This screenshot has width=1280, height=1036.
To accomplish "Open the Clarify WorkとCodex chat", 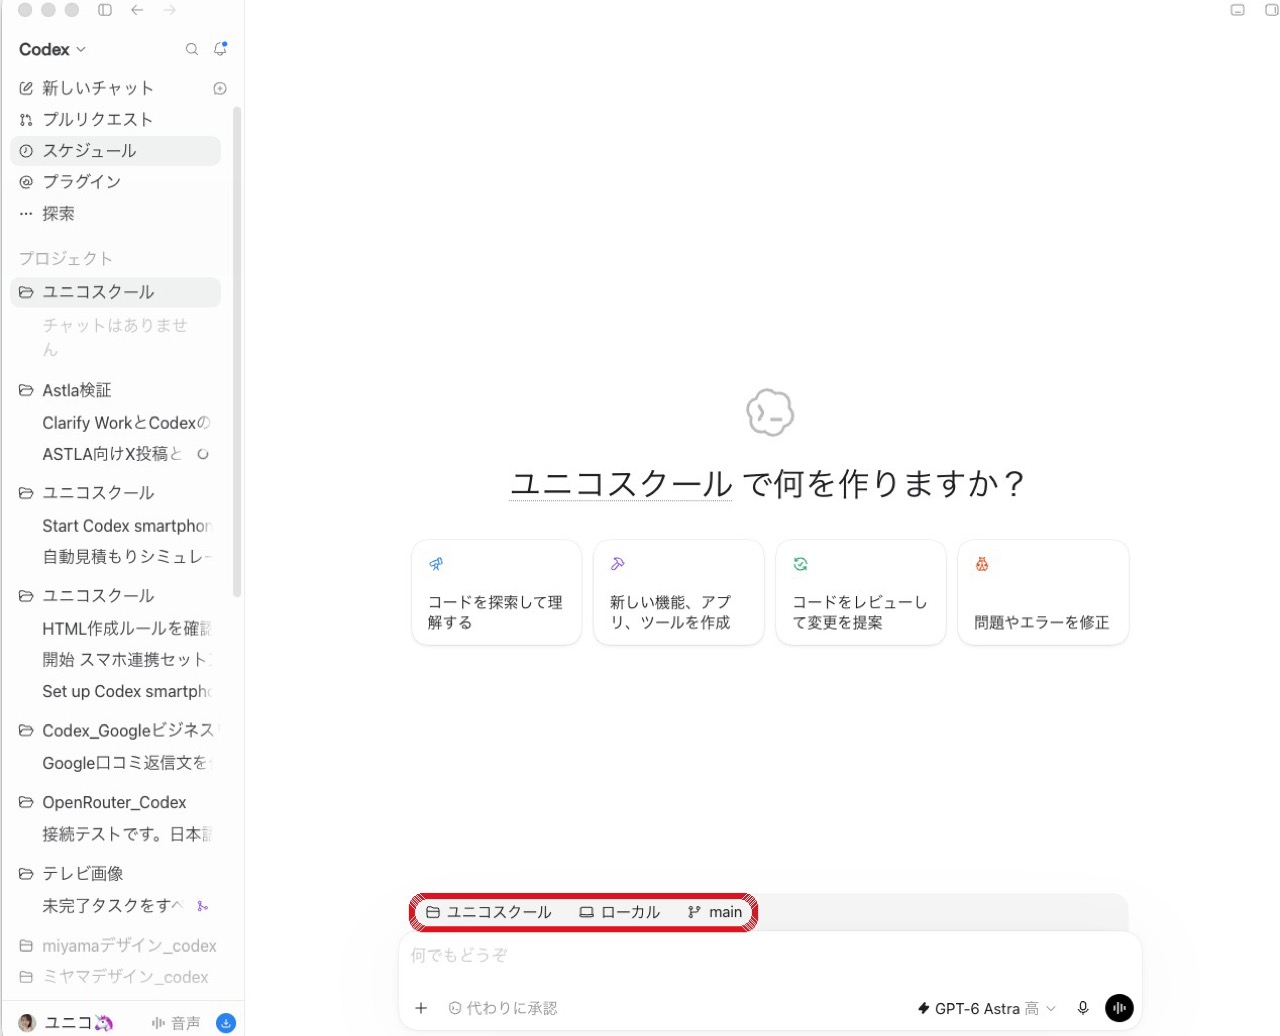I will [x=126, y=423].
